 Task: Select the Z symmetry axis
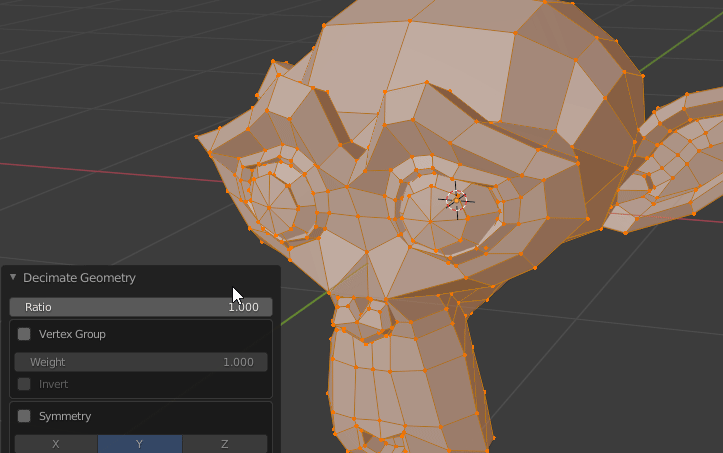coord(225,444)
